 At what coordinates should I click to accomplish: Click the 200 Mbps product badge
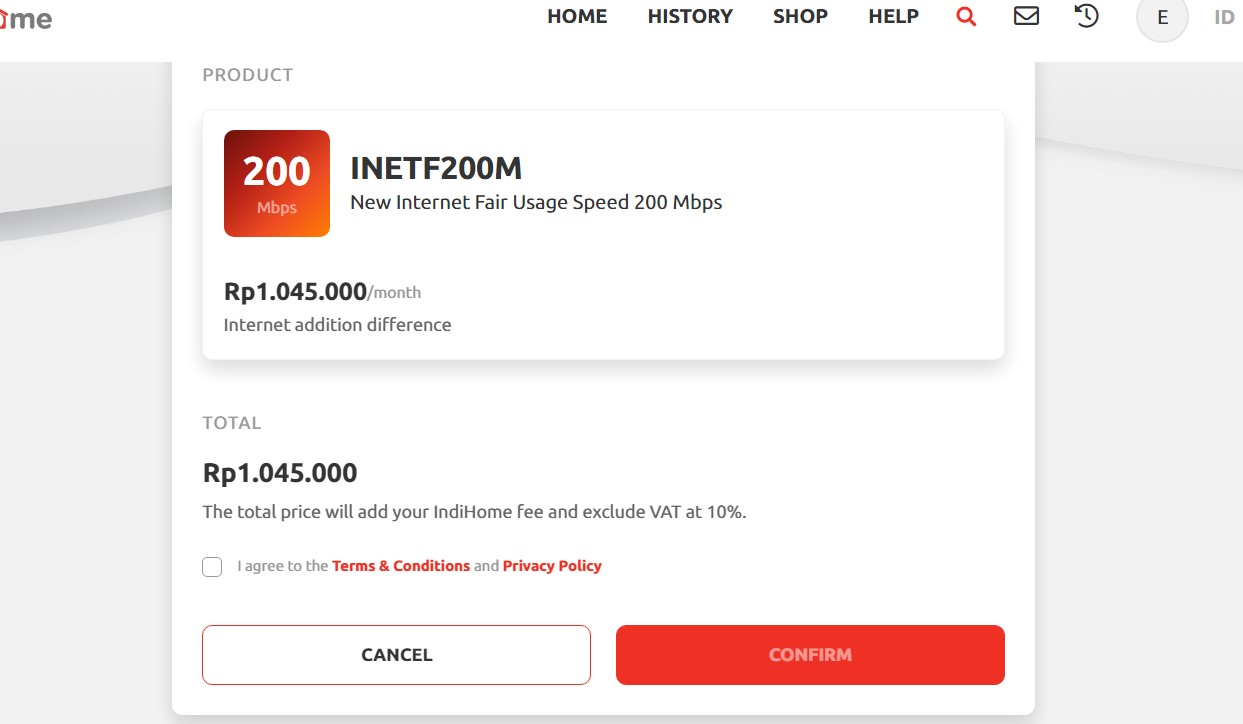point(277,183)
